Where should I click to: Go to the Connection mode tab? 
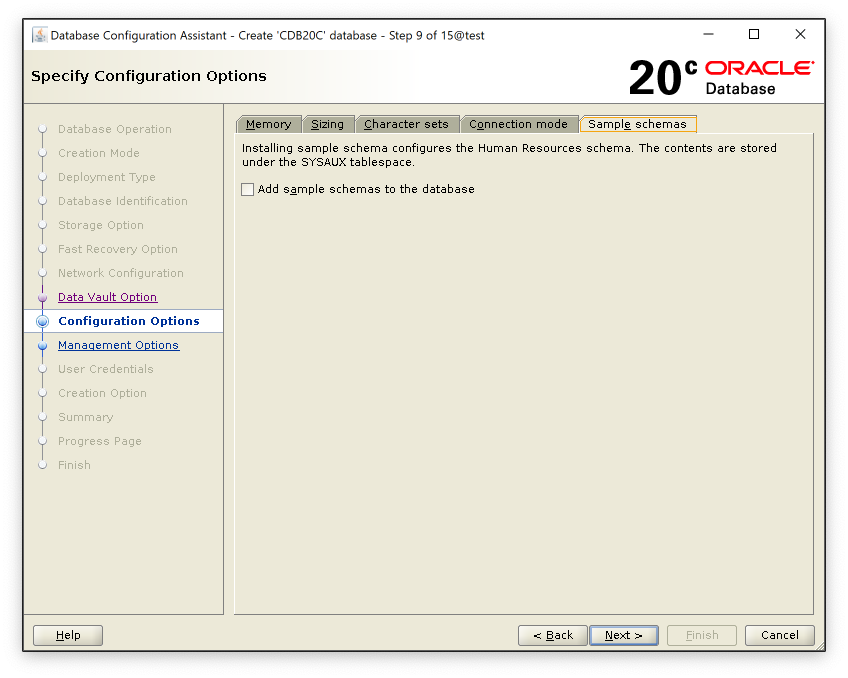[x=518, y=124]
